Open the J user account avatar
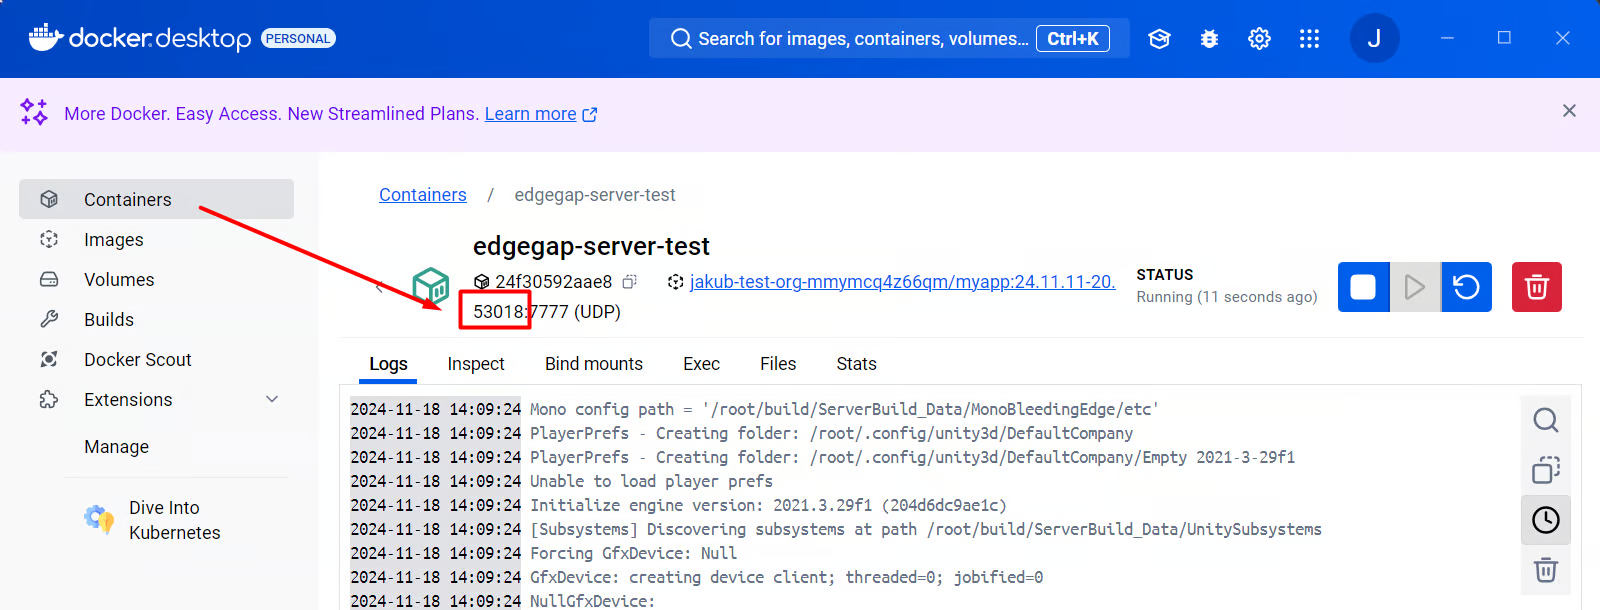This screenshot has width=1600, height=610. 1374,38
